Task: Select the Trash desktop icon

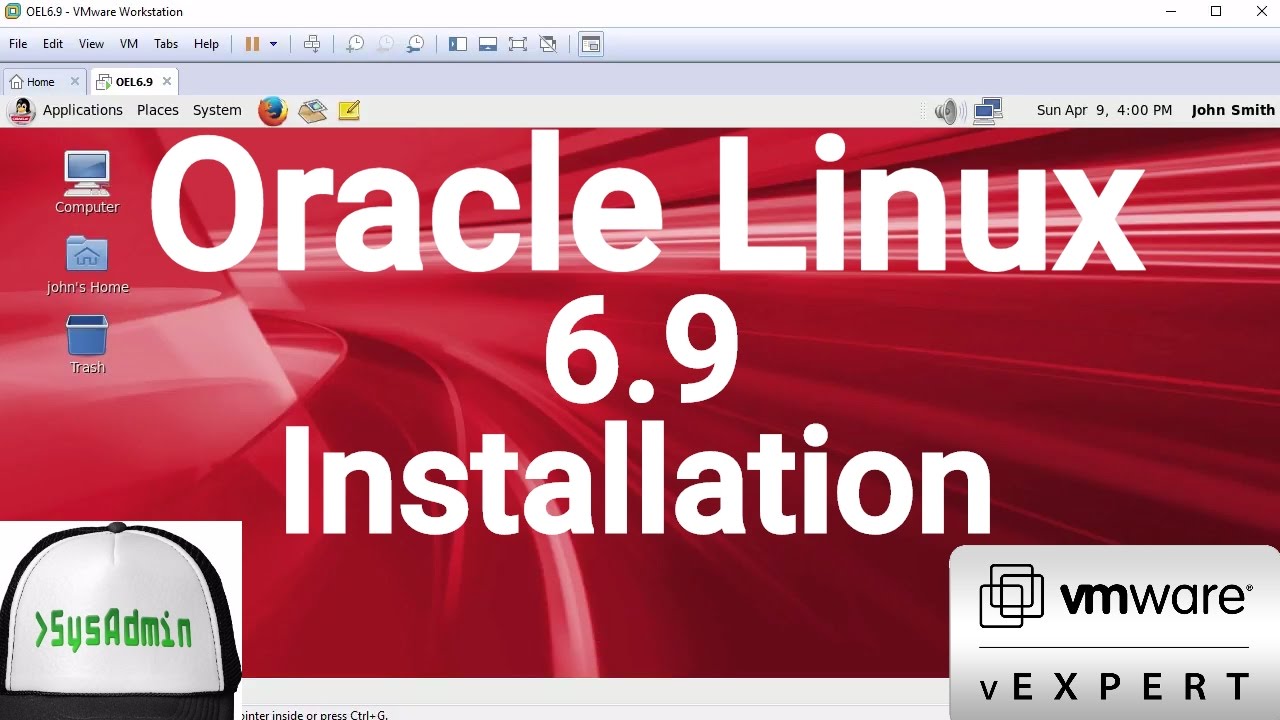Action: [87, 344]
